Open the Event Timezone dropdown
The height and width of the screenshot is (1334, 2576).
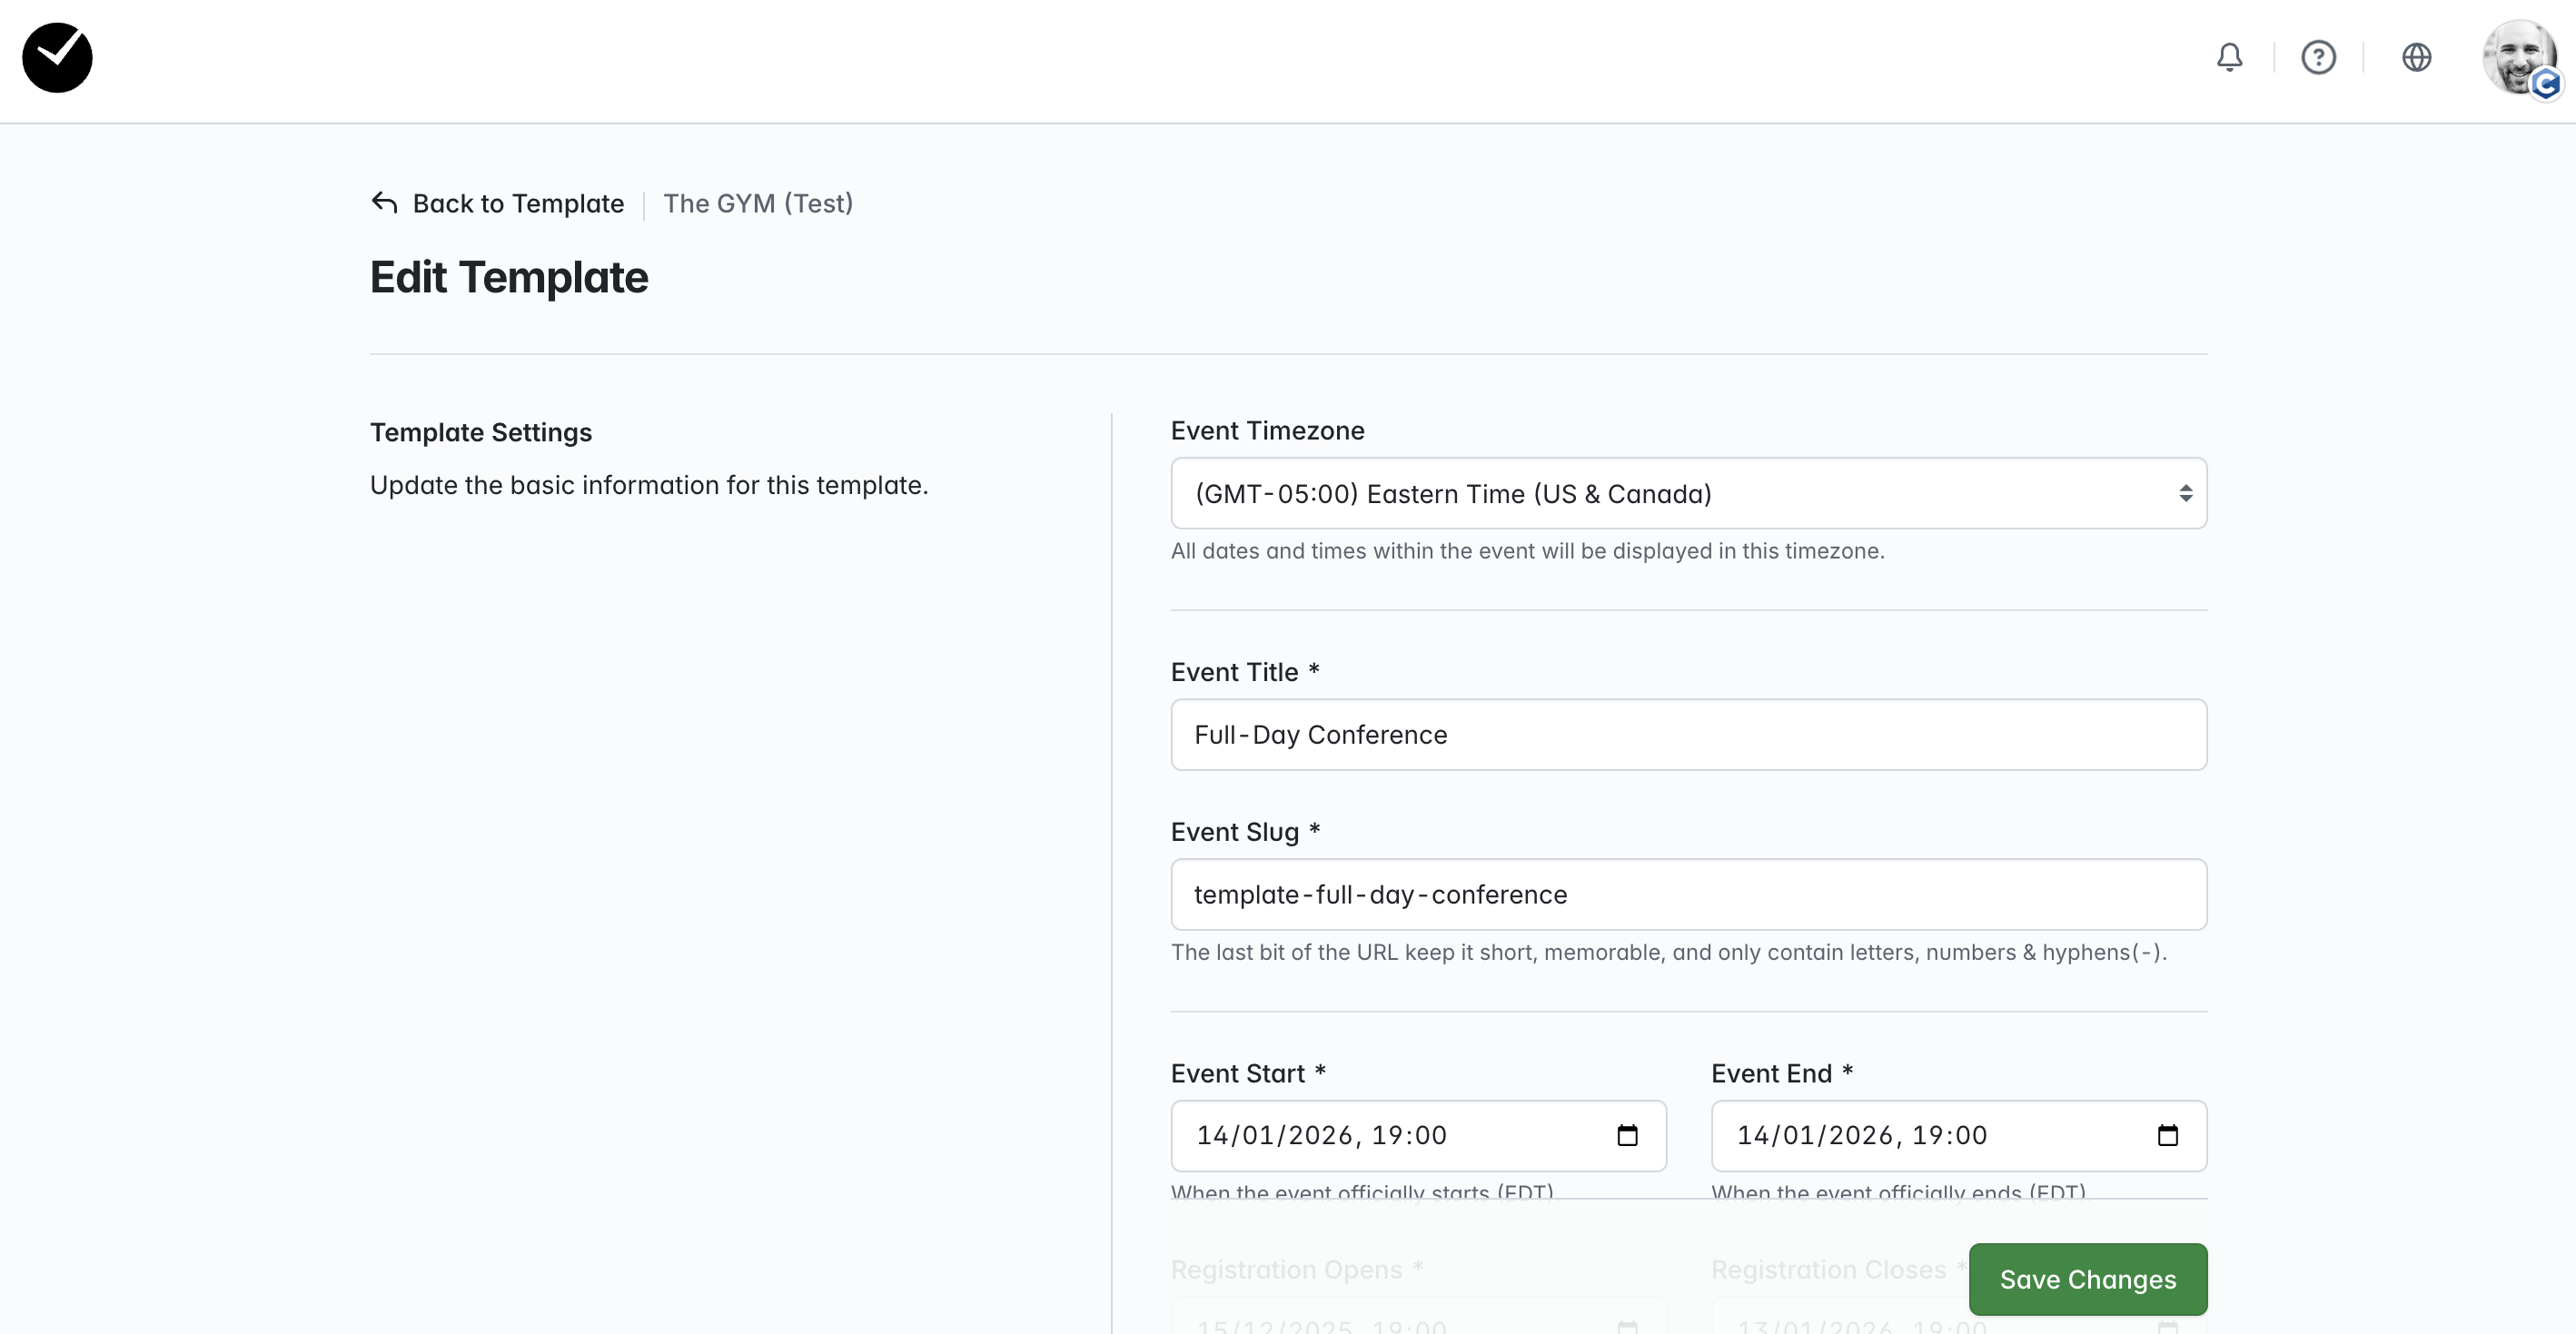(x=1688, y=493)
